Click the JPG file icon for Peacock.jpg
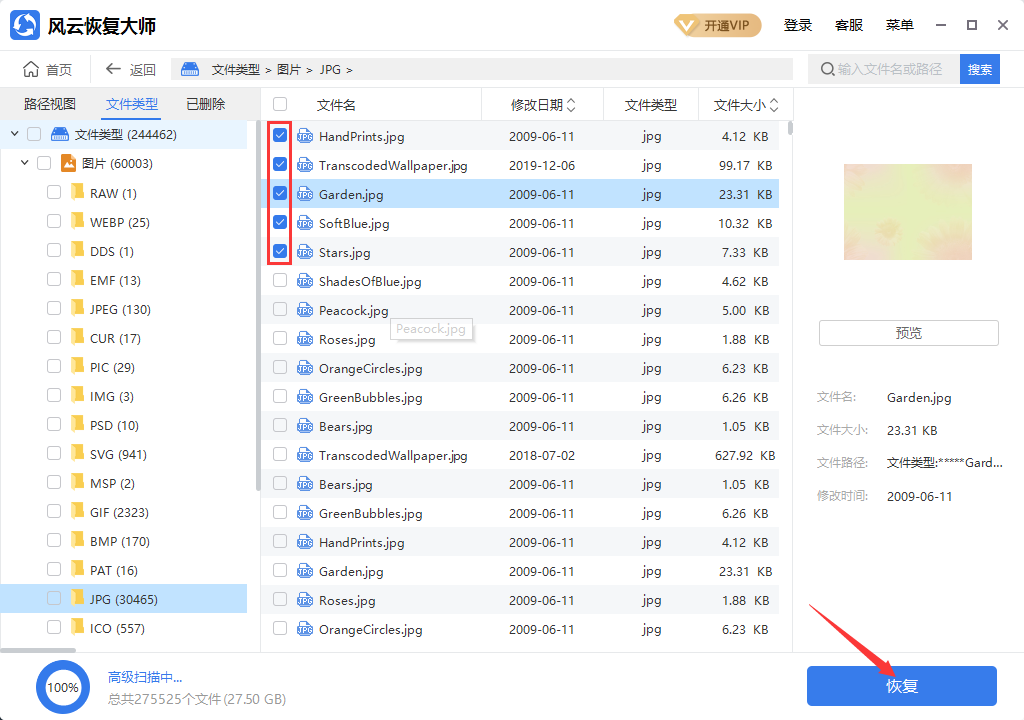This screenshot has height=720, width=1024. pyautogui.click(x=306, y=311)
